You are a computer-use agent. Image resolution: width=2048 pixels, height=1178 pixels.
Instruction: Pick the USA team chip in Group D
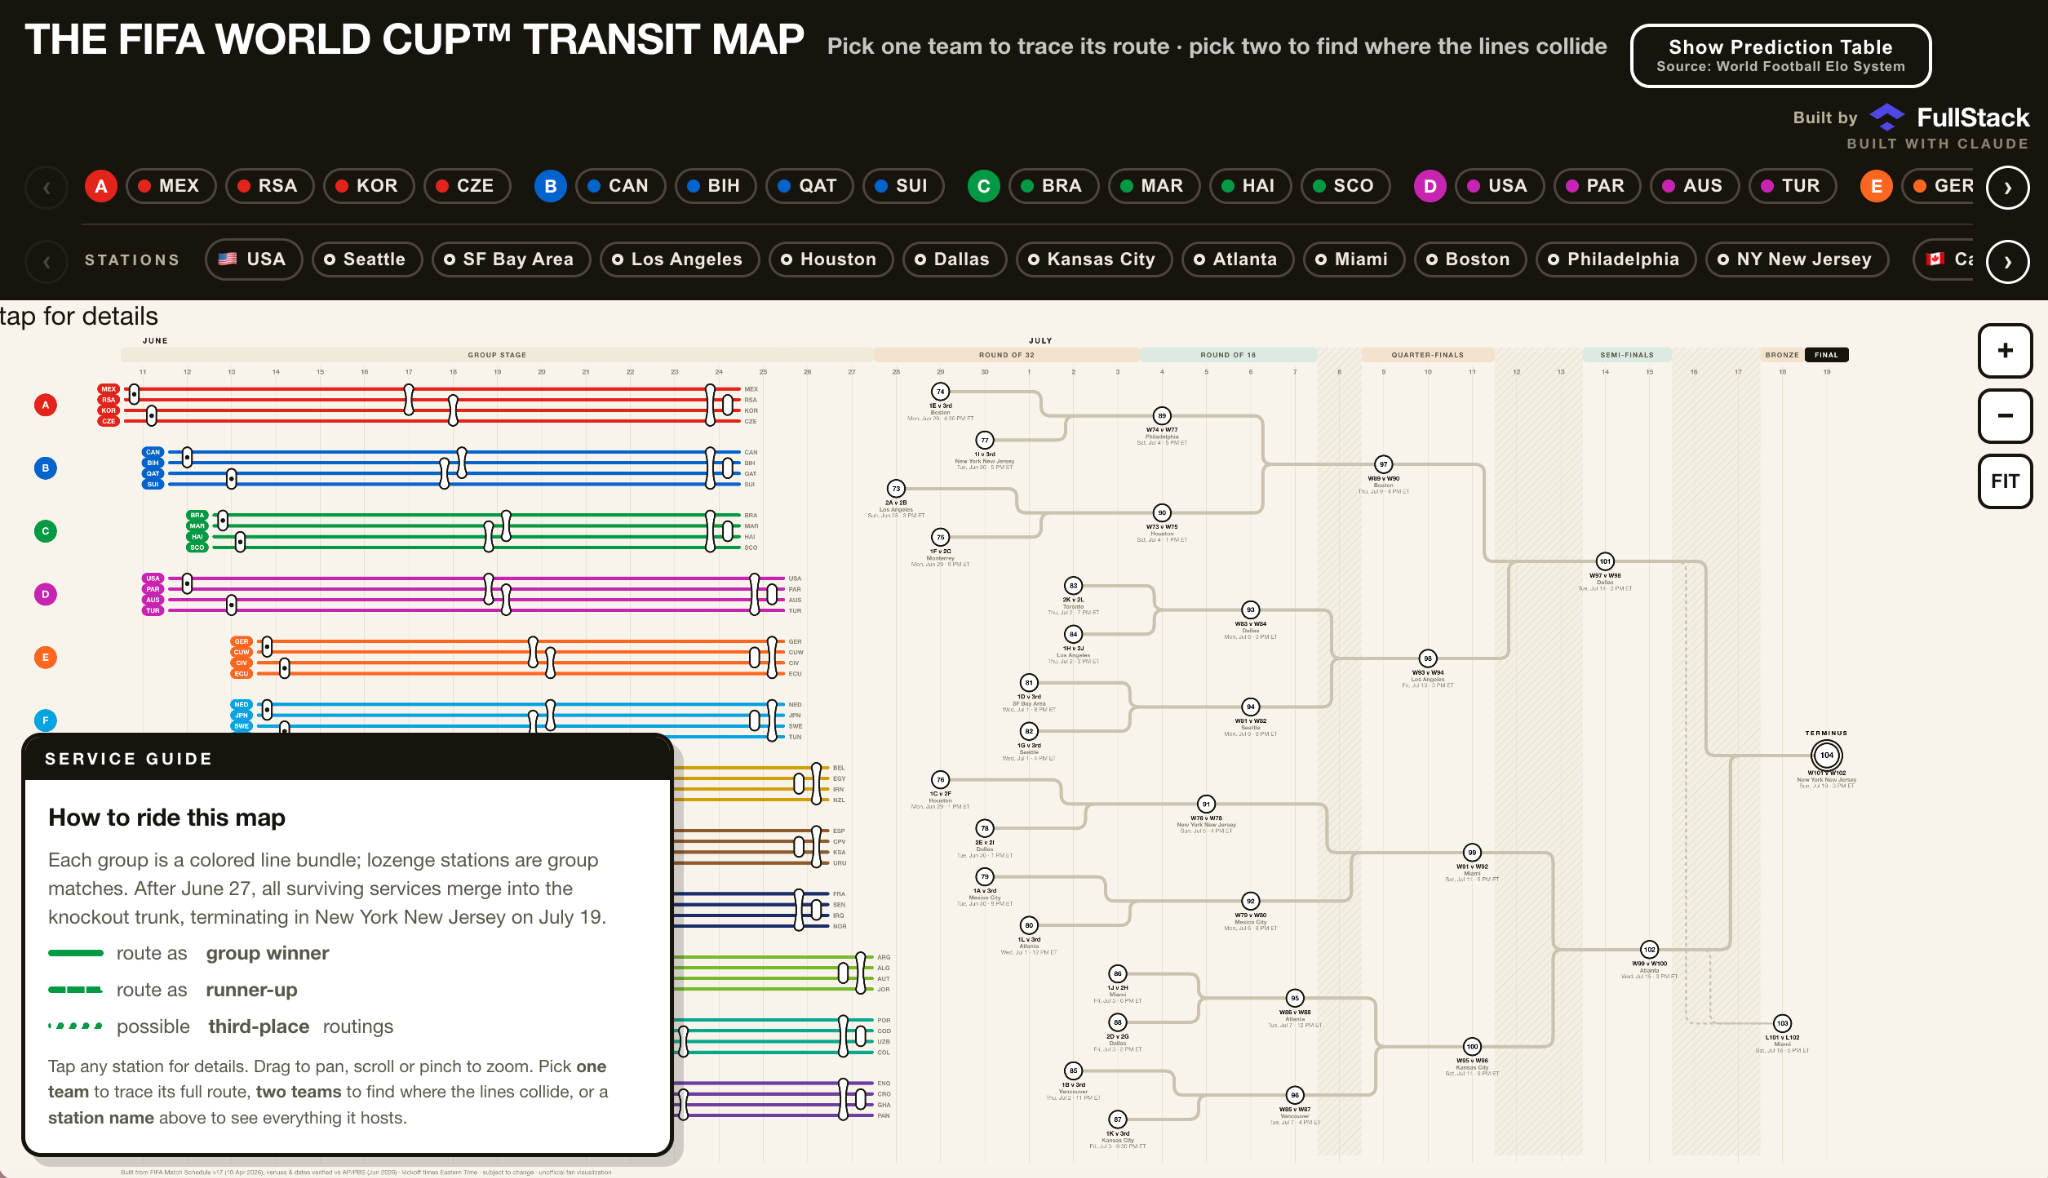coord(1499,186)
